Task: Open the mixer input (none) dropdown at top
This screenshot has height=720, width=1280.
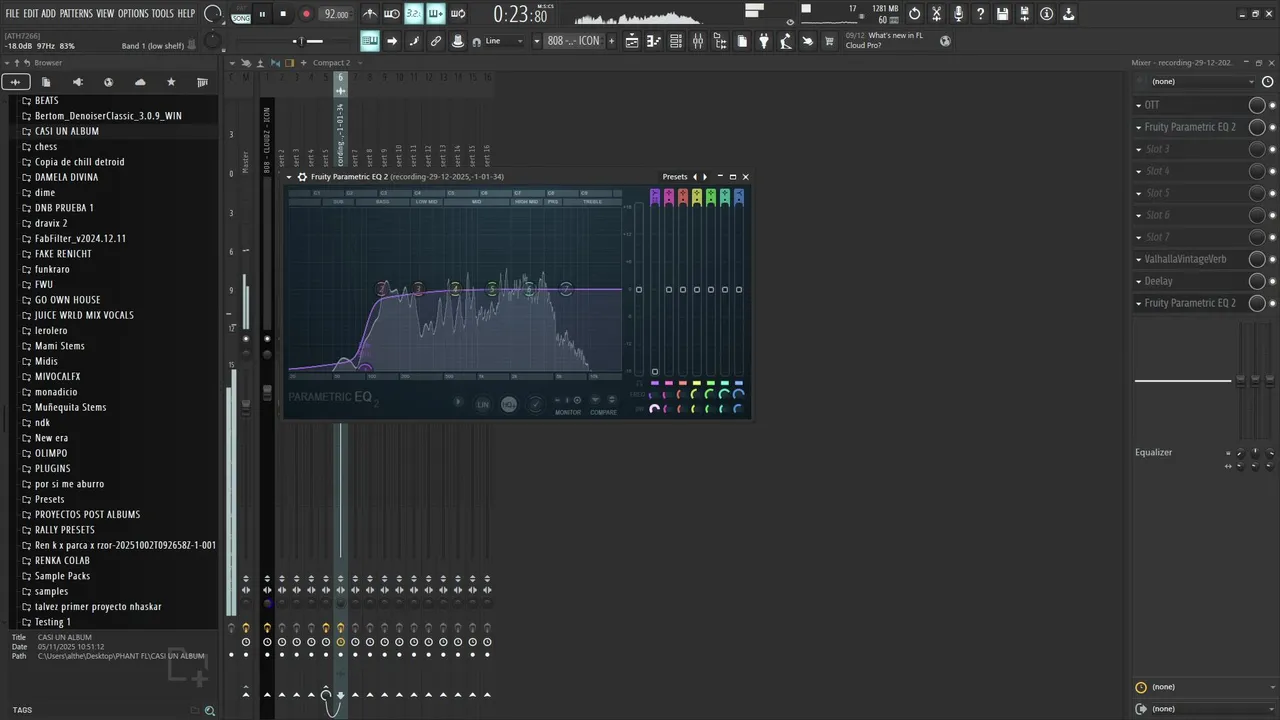Action: tap(1203, 81)
